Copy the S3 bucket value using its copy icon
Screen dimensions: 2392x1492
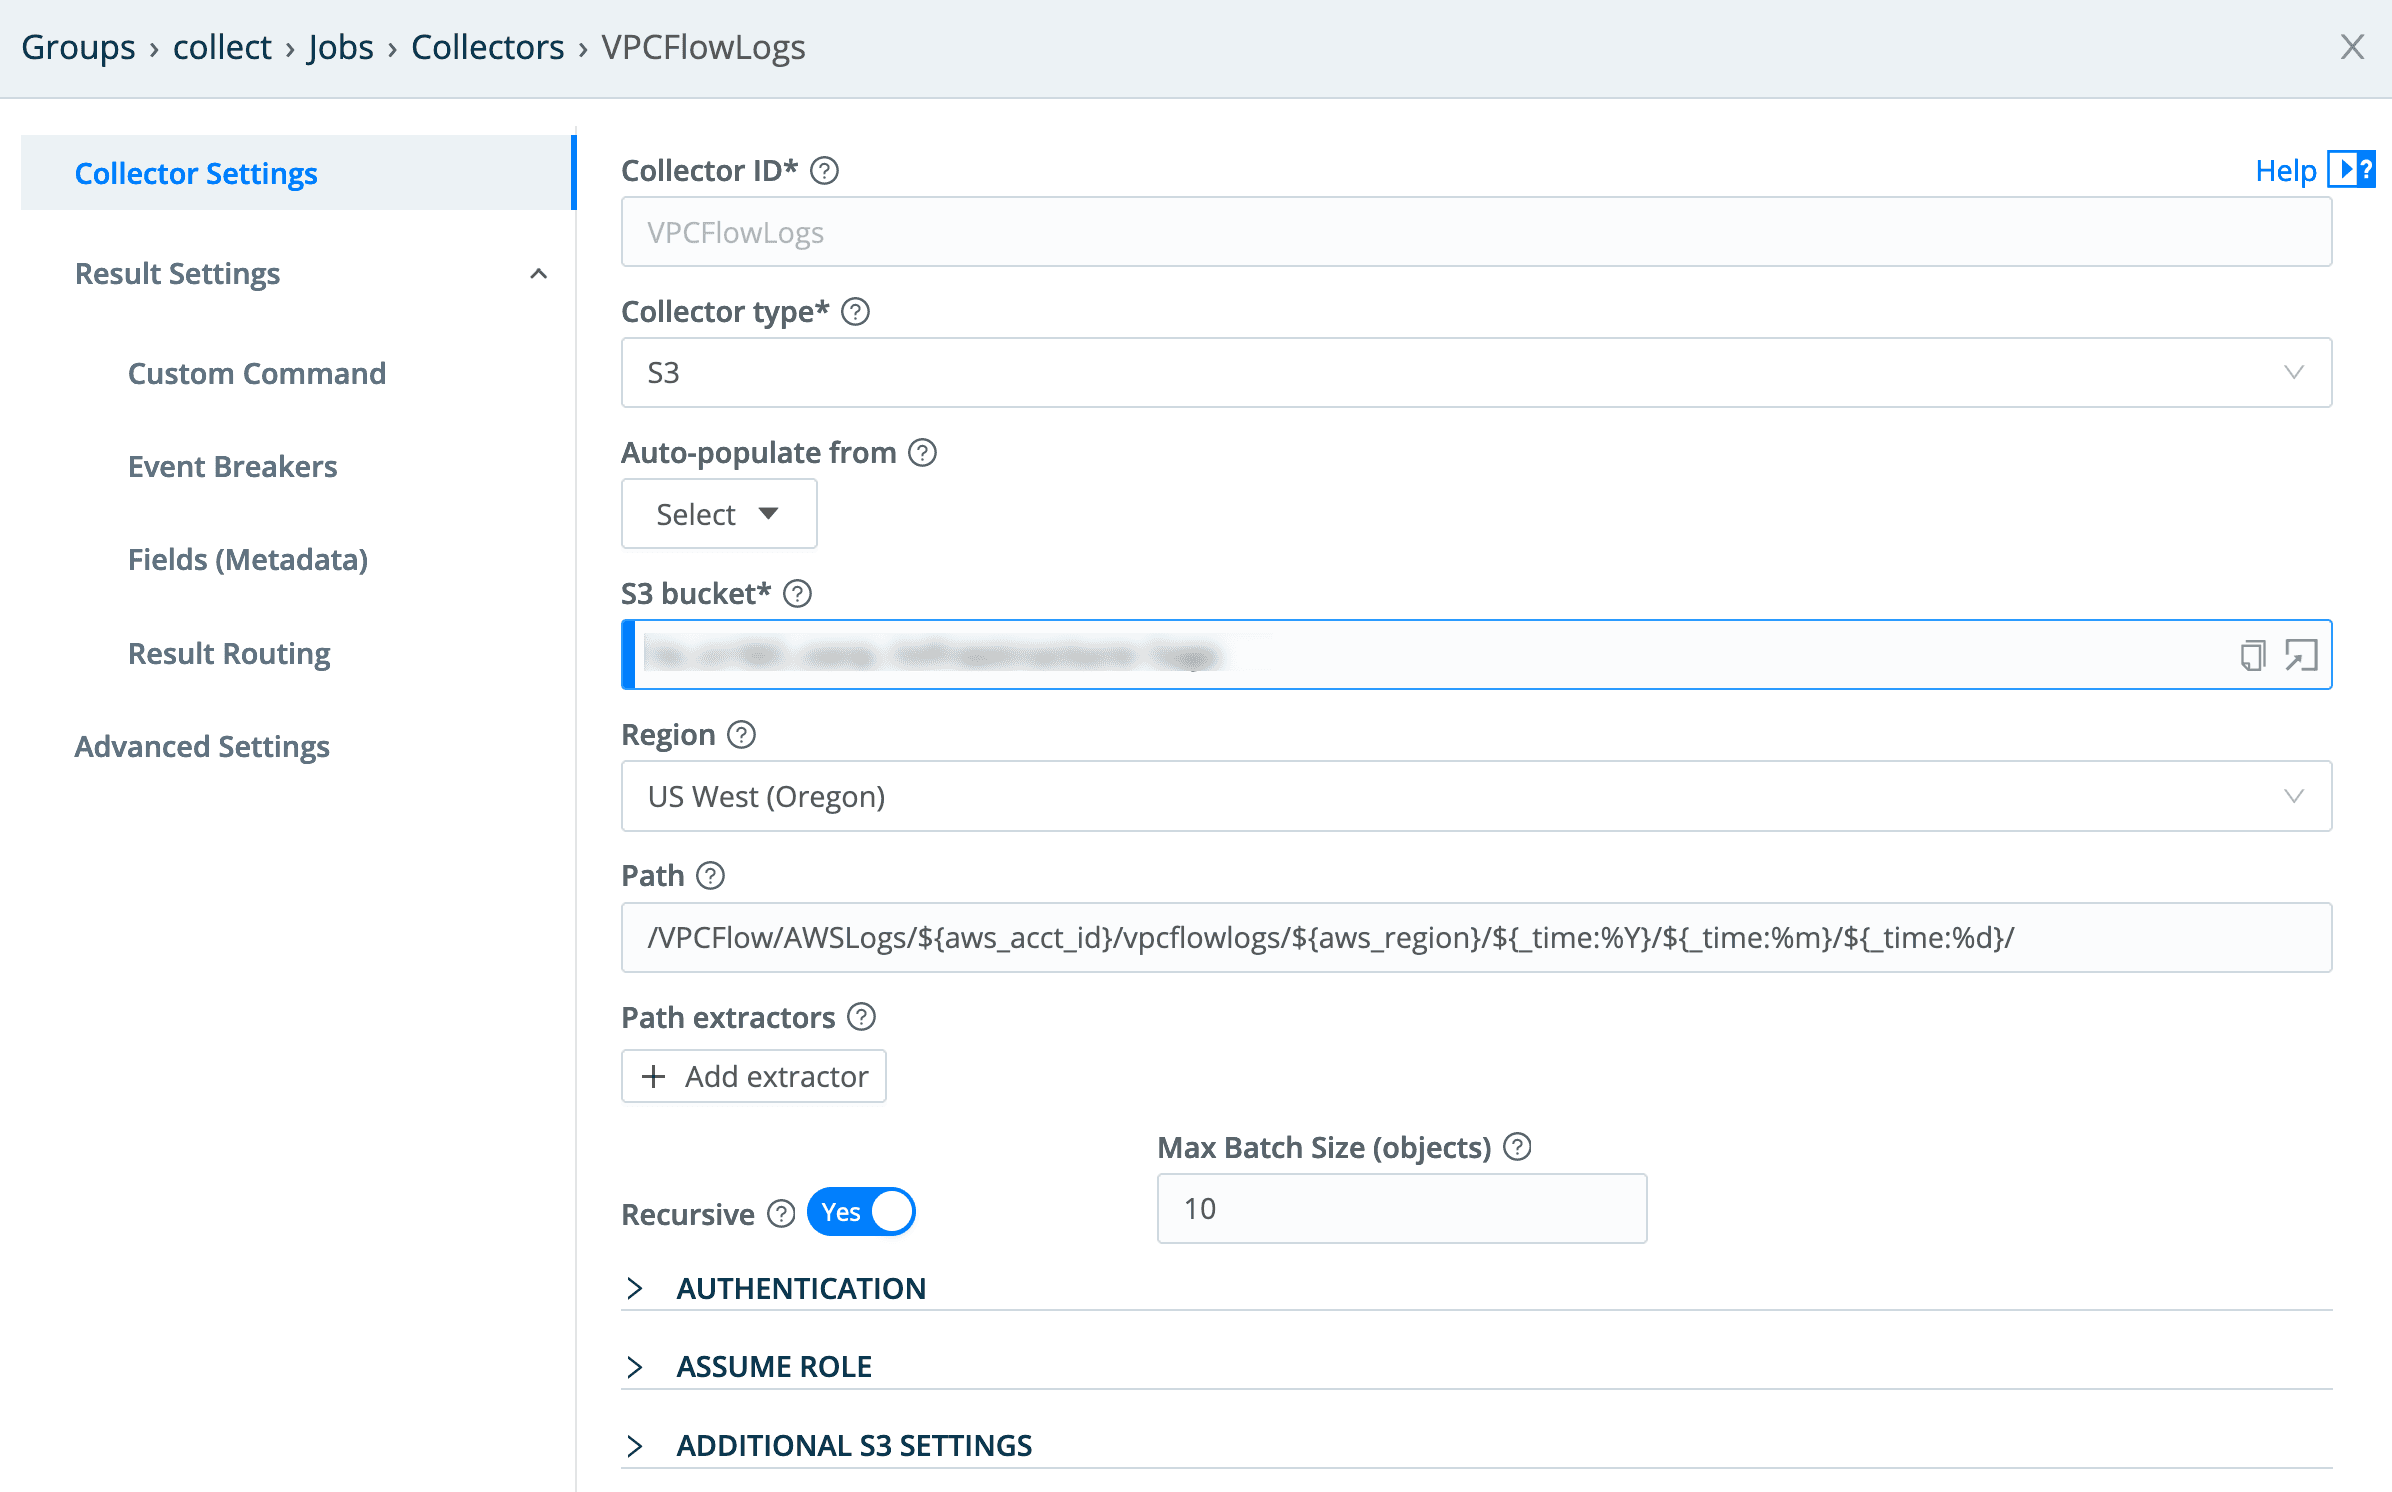[x=2252, y=655]
